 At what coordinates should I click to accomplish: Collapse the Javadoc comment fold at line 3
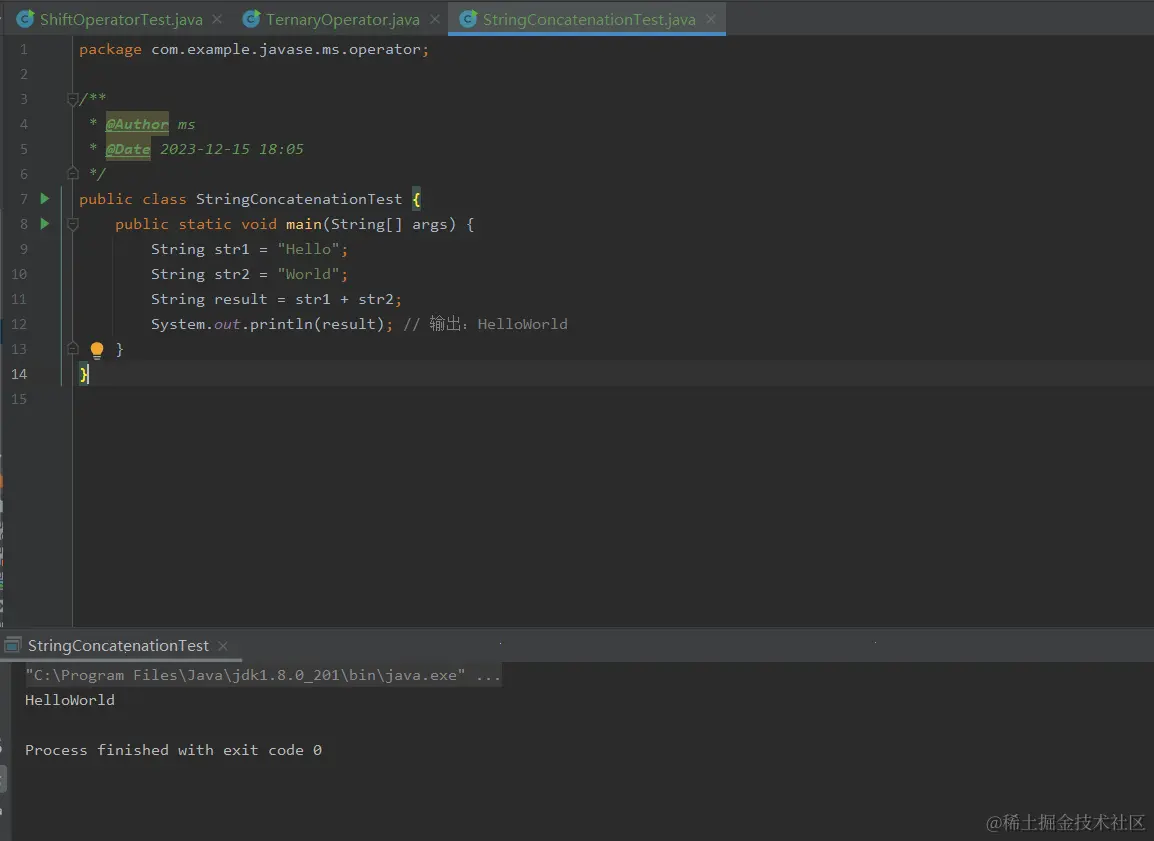(x=72, y=99)
